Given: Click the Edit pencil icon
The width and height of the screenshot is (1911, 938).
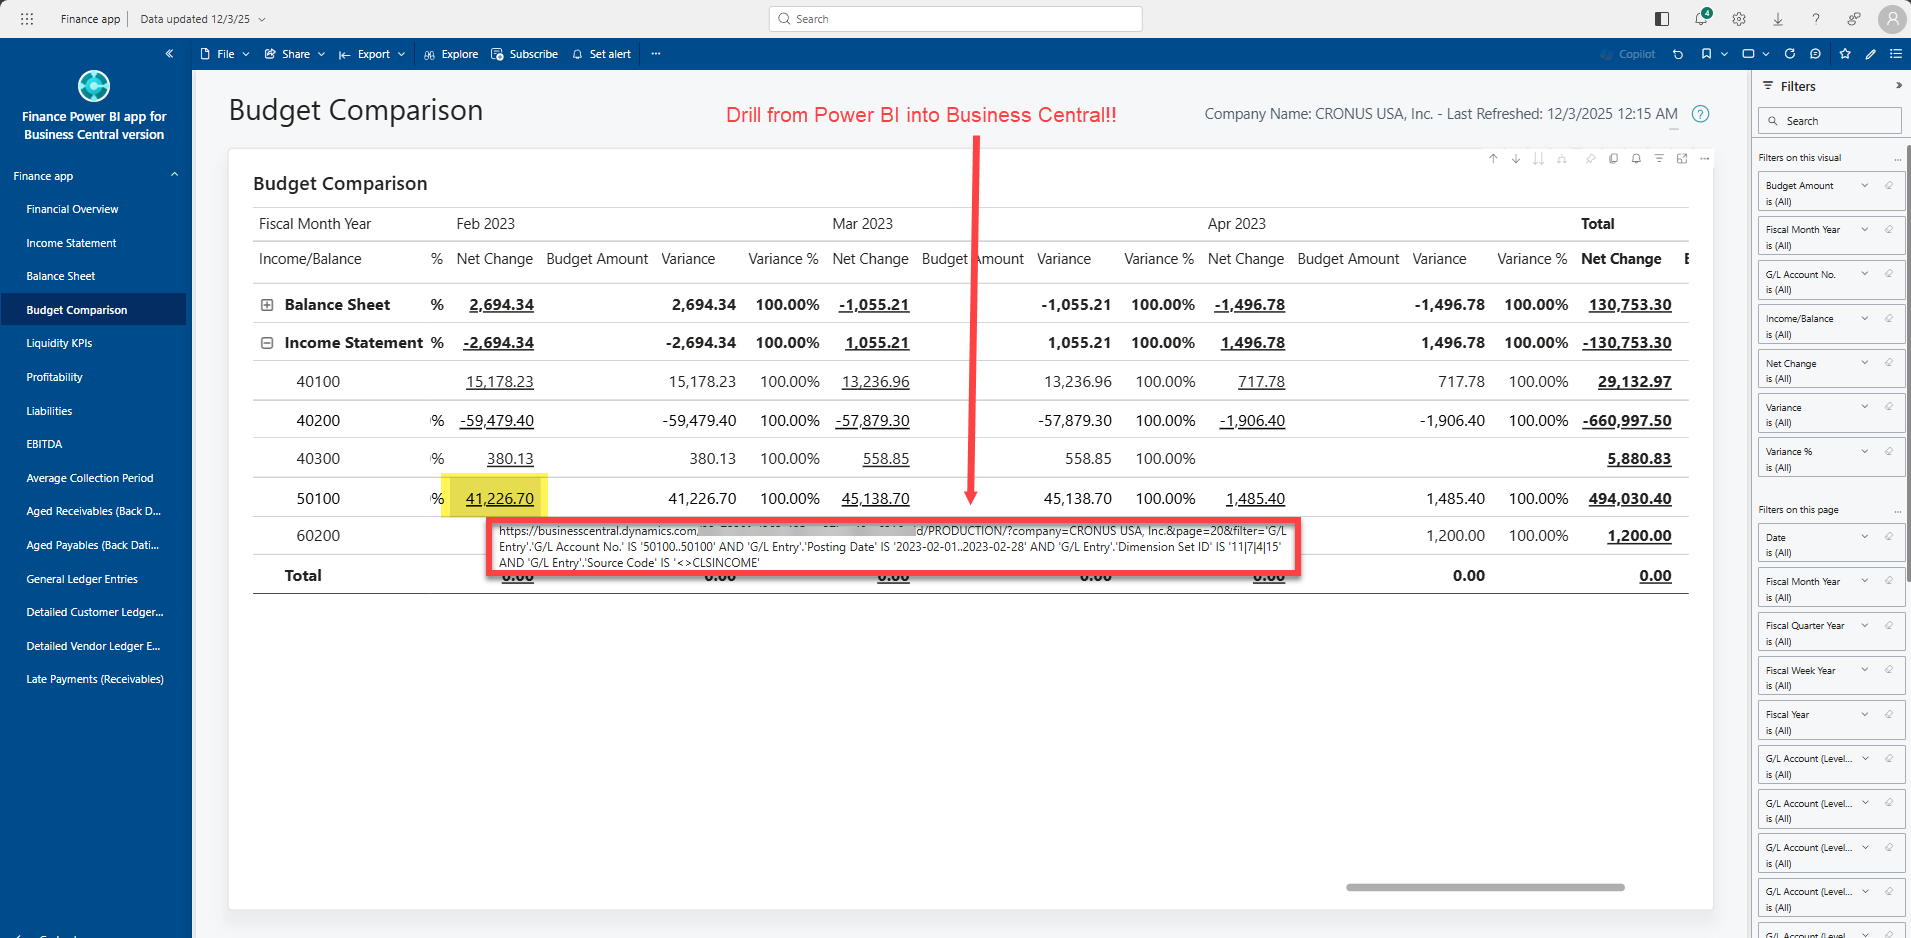Looking at the screenshot, I should pyautogui.click(x=1871, y=54).
